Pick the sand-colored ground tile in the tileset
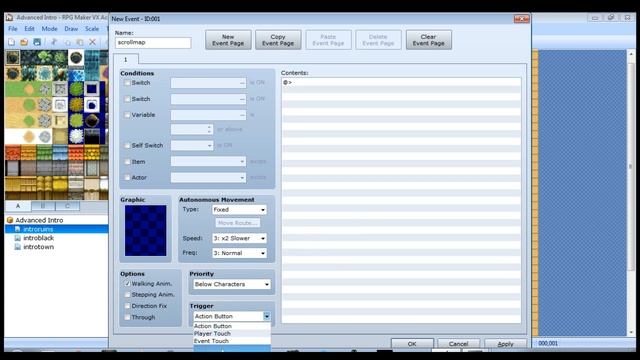 [x=12, y=105]
